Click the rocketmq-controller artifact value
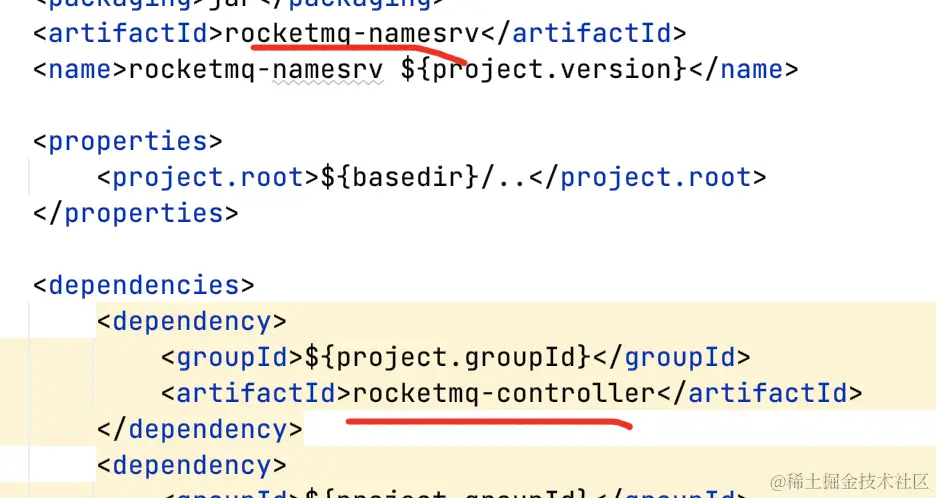The image size is (936, 498). tap(504, 394)
